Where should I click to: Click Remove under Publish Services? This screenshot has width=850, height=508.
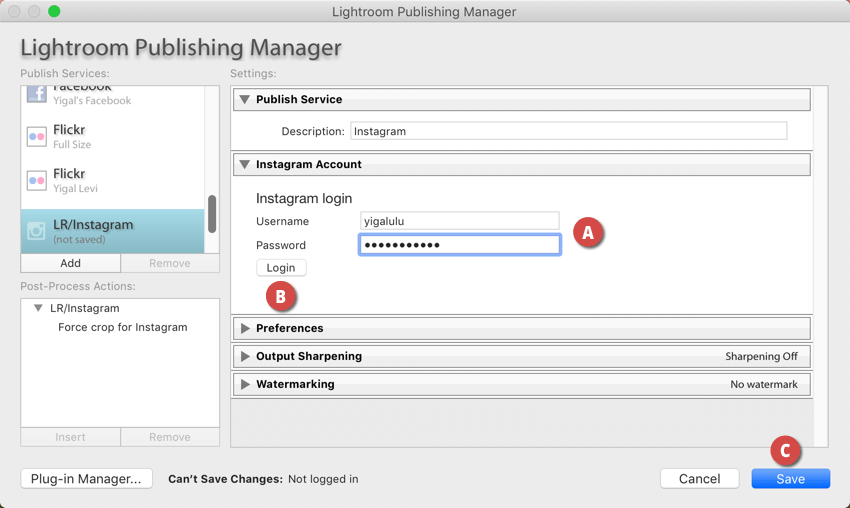point(170,263)
